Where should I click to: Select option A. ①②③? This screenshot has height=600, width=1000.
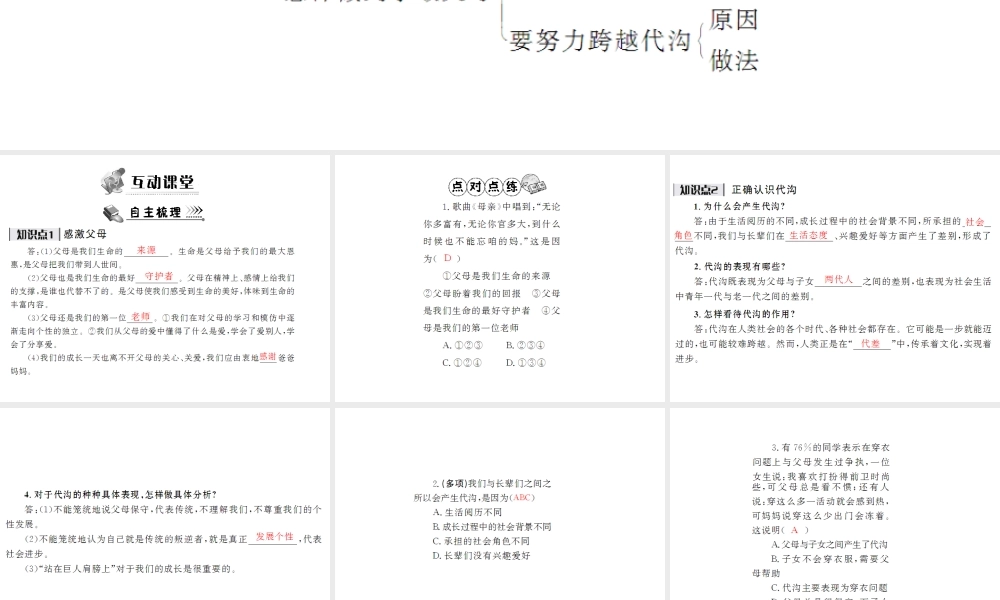(463, 345)
